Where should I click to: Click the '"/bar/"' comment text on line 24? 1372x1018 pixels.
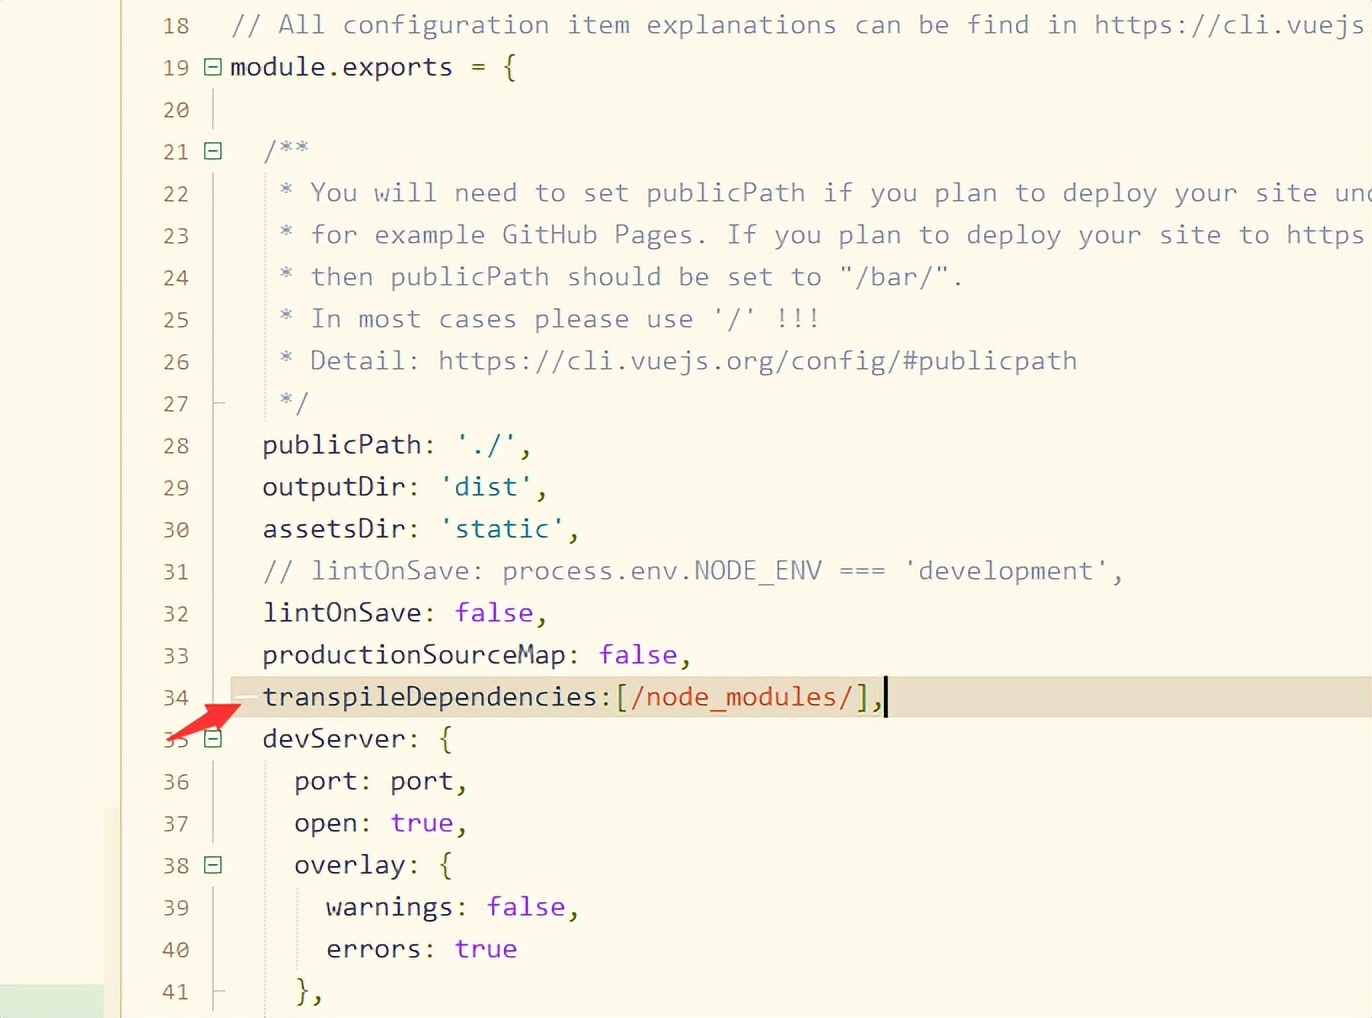893,277
